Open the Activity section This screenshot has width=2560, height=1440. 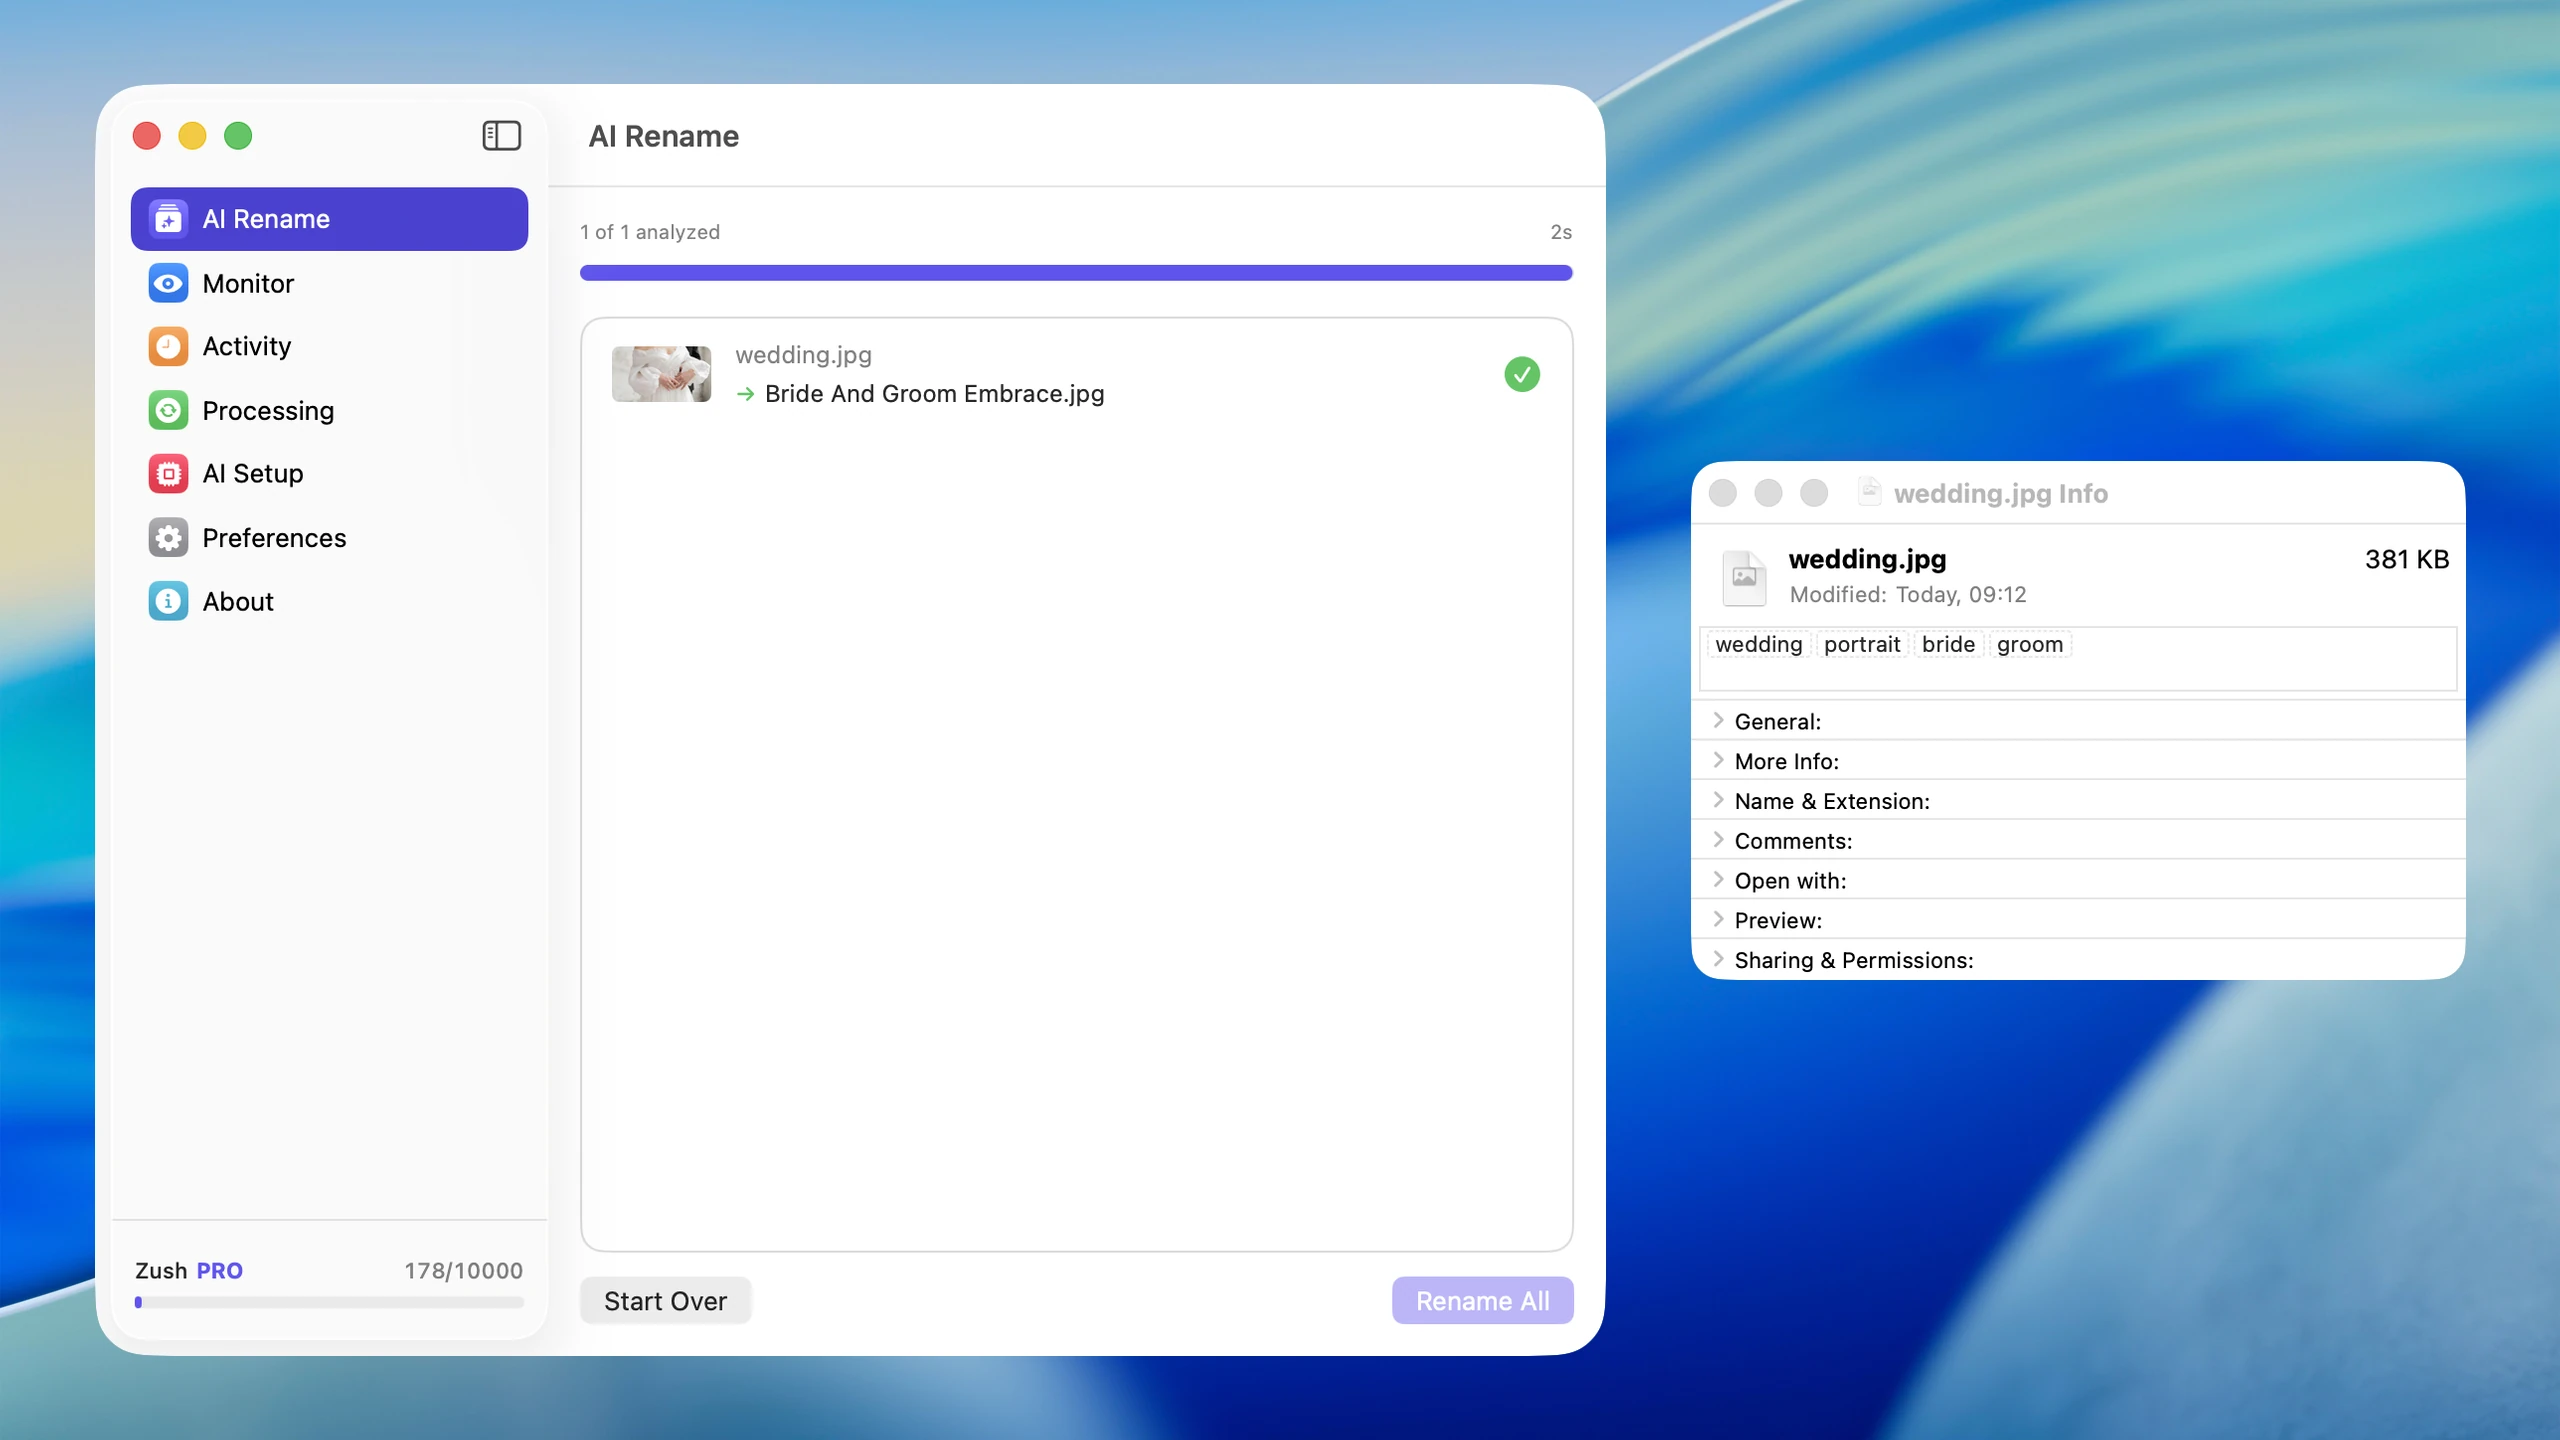329,346
